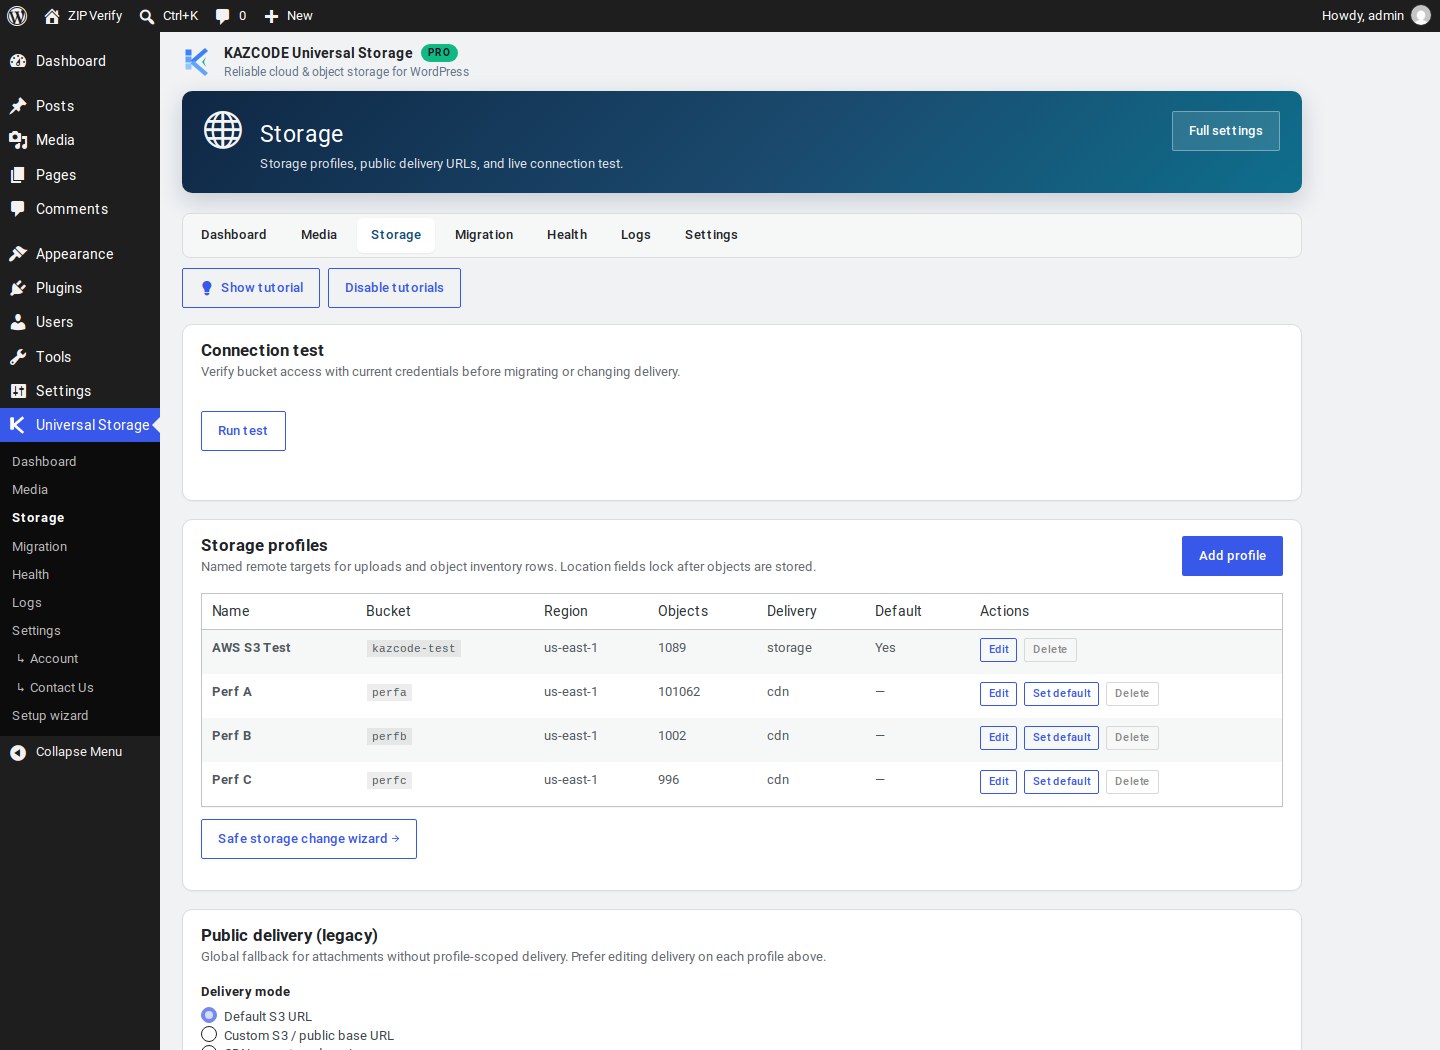Viewport: 1440px width, 1050px height.
Task: Open the Health tab
Action: [x=567, y=235]
